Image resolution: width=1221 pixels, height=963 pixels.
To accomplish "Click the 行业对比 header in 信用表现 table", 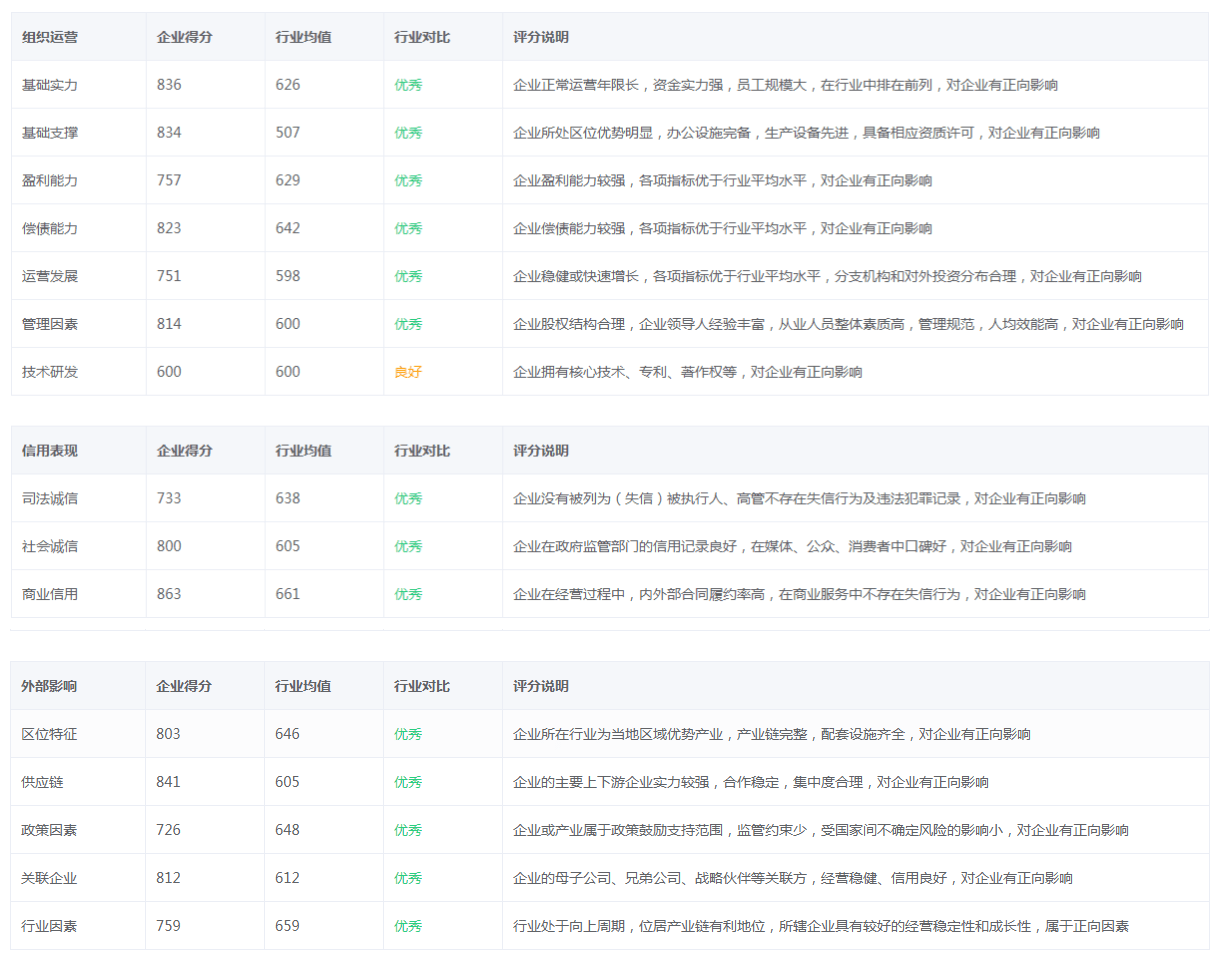I will tap(422, 451).
